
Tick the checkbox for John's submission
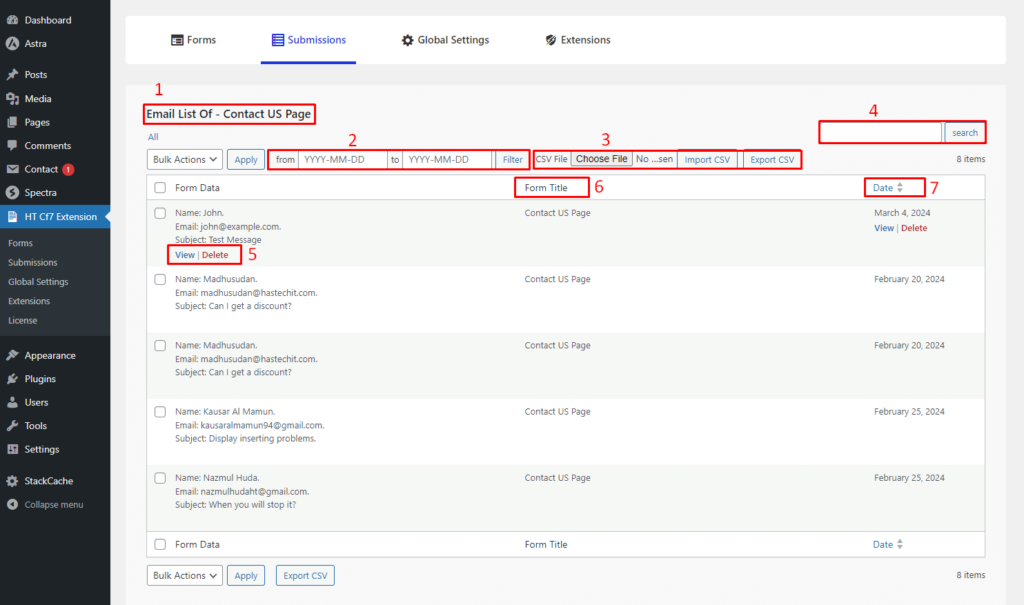click(160, 213)
